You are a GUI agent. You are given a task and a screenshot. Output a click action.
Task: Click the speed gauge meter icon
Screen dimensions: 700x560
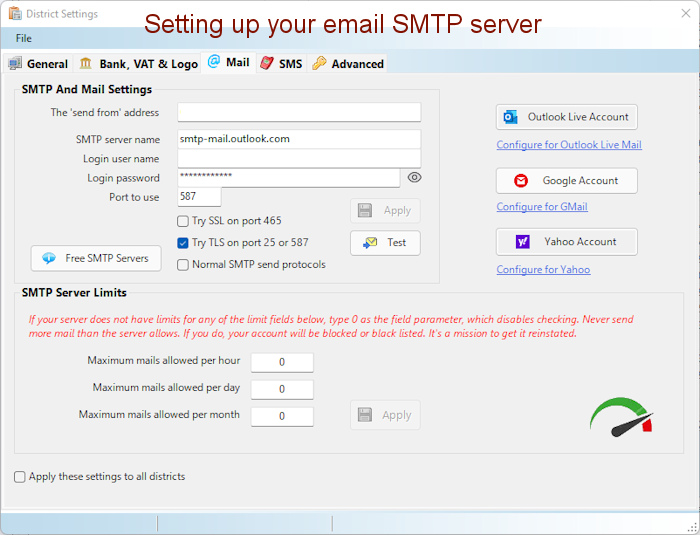tap(621, 417)
